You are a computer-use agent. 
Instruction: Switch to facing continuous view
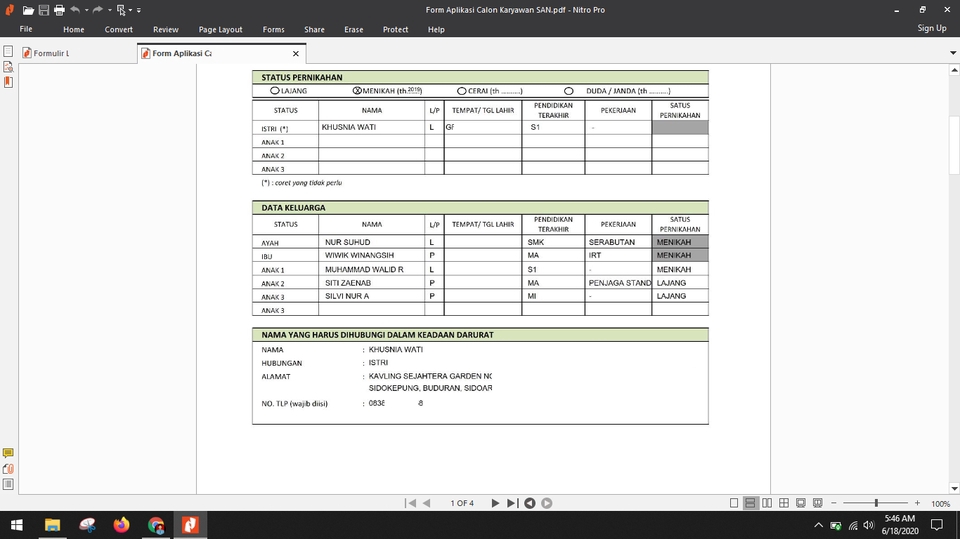(784, 503)
